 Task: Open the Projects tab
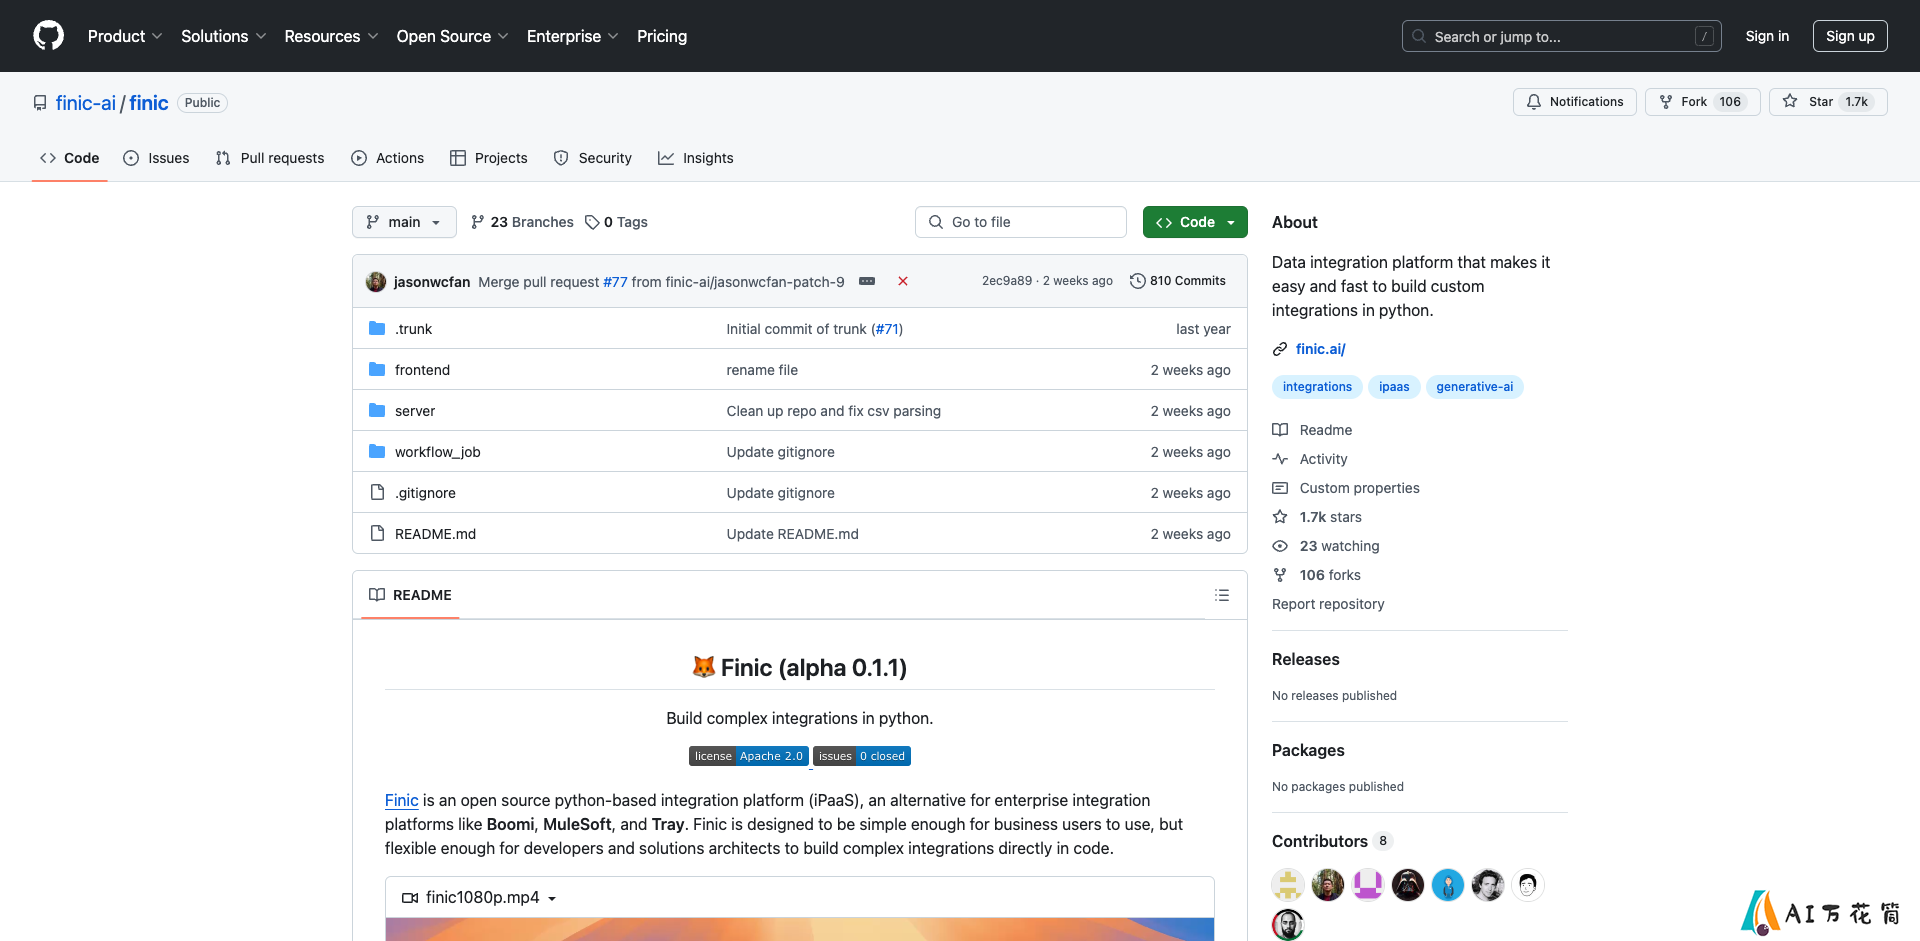(x=489, y=158)
